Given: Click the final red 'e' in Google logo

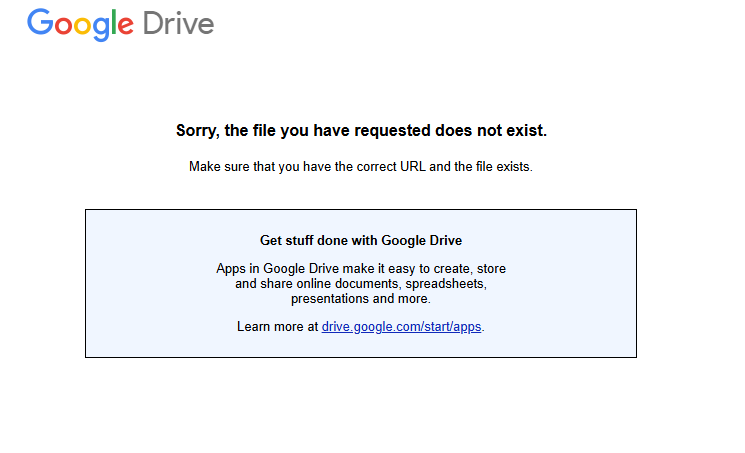Looking at the screenshot, I should click(x=127, y=26).
